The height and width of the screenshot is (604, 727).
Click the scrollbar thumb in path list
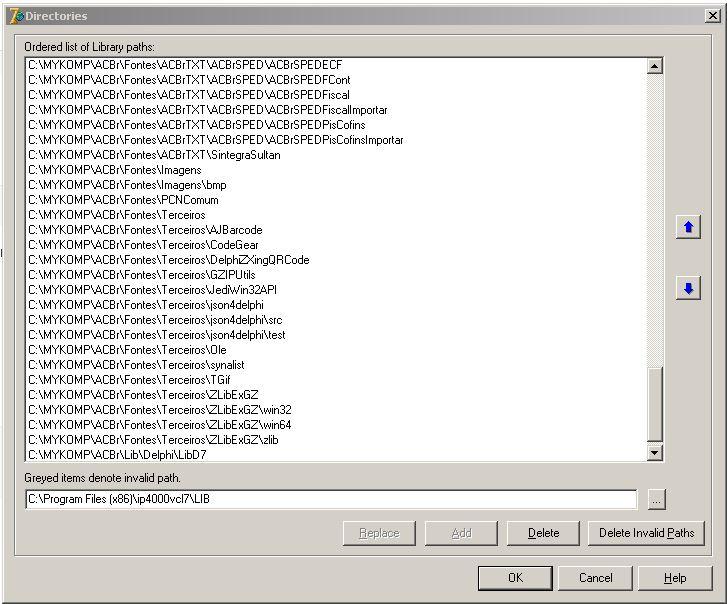click(x=654, y=404)
